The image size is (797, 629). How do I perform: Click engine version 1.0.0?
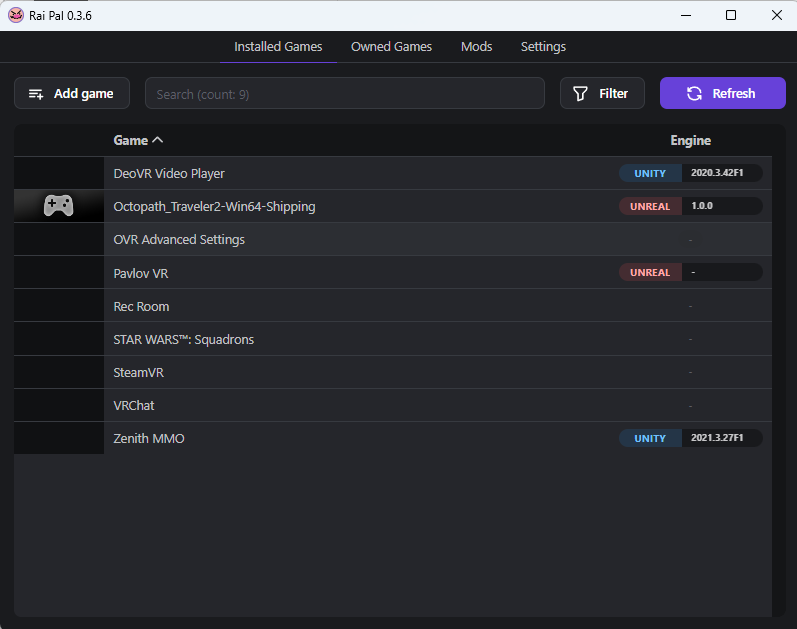pos(702,206)
